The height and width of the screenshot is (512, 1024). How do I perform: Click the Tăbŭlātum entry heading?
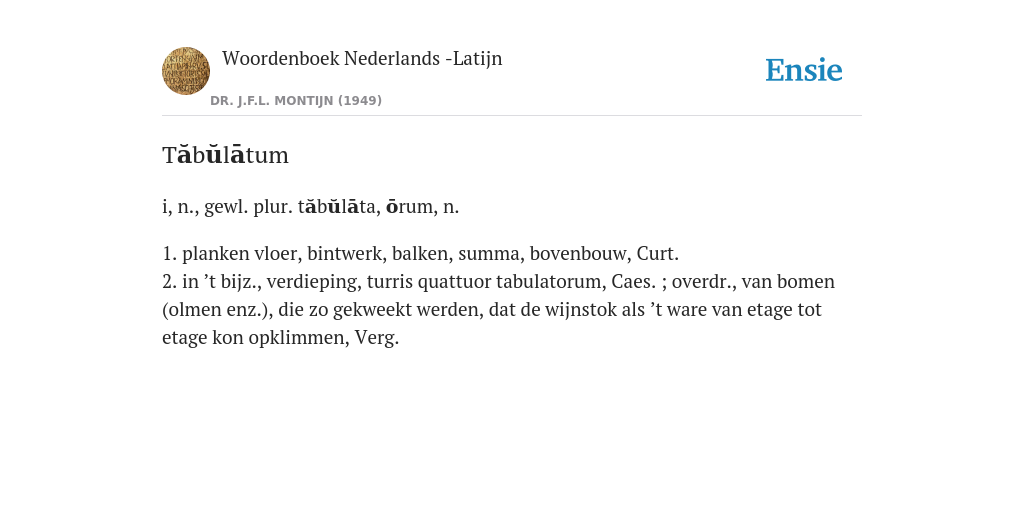click(x=225, y=155)
